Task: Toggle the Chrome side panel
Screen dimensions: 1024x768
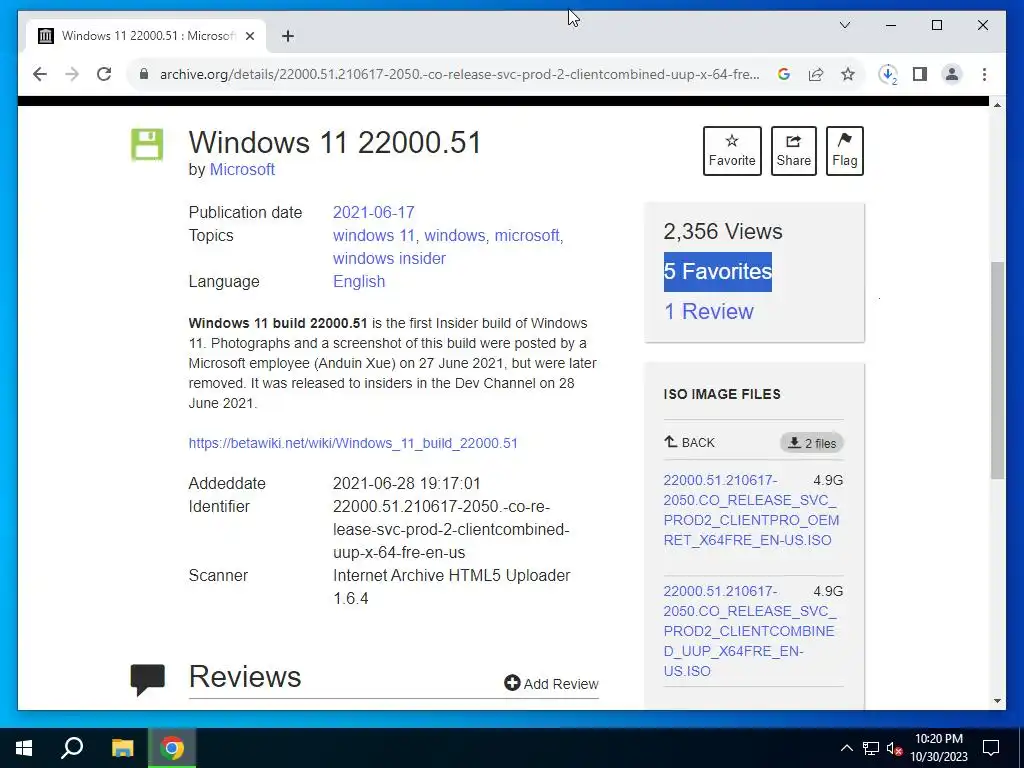Action: [x=920, y=74]
